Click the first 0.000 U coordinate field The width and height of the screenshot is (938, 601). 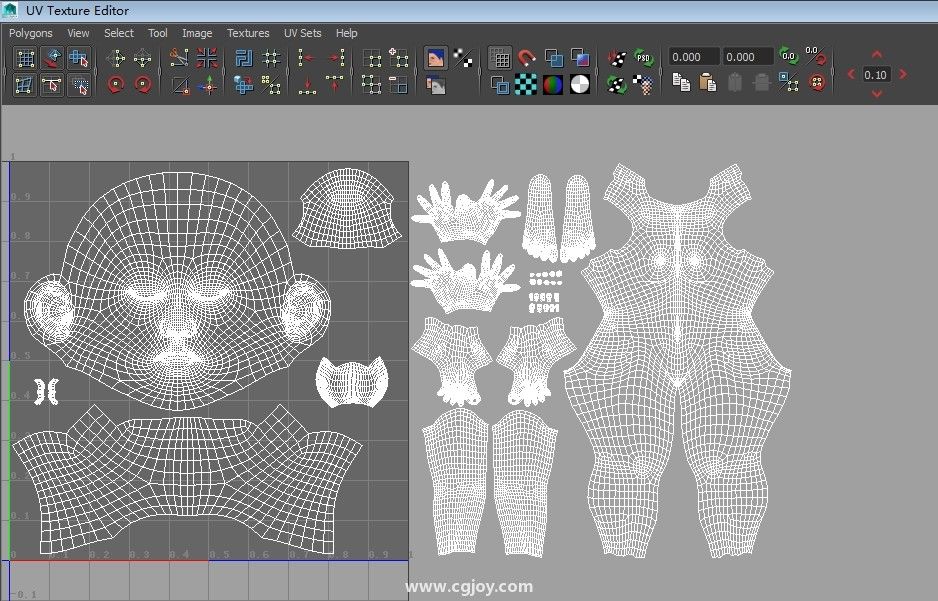(x=693, y=57)
